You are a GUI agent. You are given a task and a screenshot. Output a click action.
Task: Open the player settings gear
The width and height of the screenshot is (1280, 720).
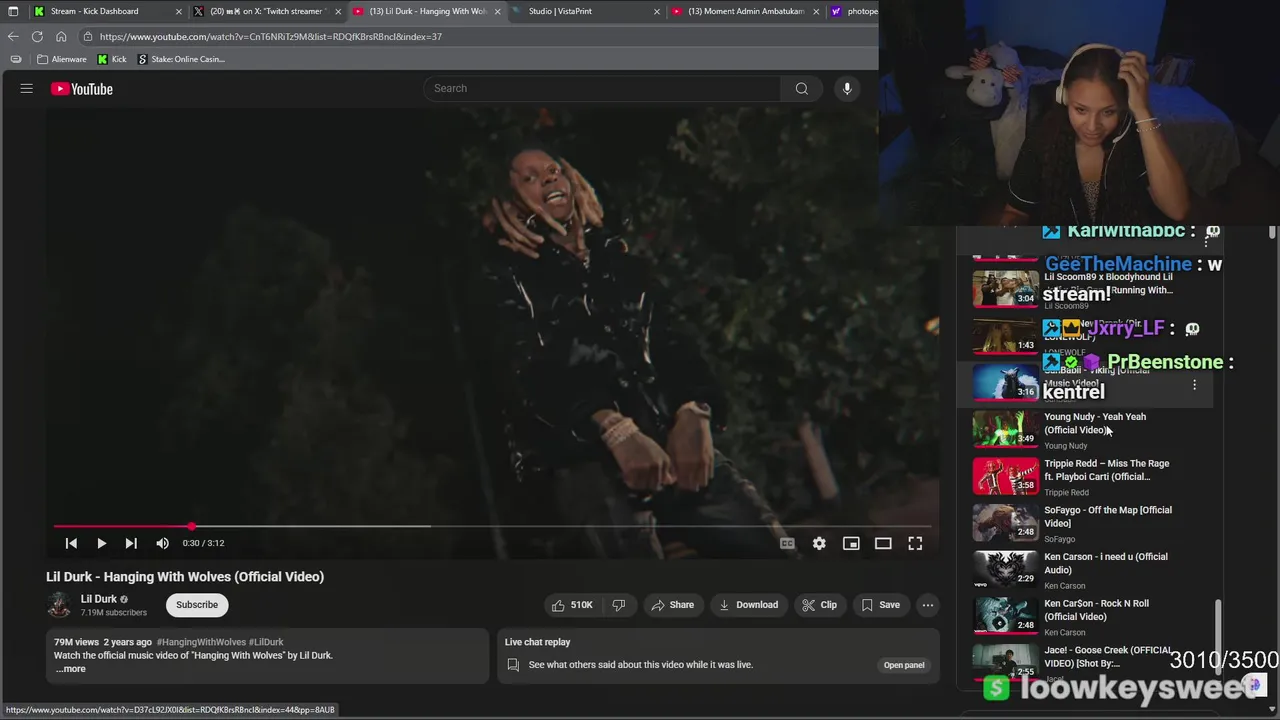[x=819, y=543]
